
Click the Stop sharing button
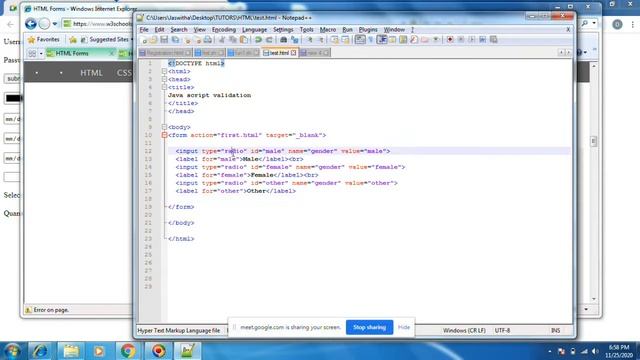[369, 327]
